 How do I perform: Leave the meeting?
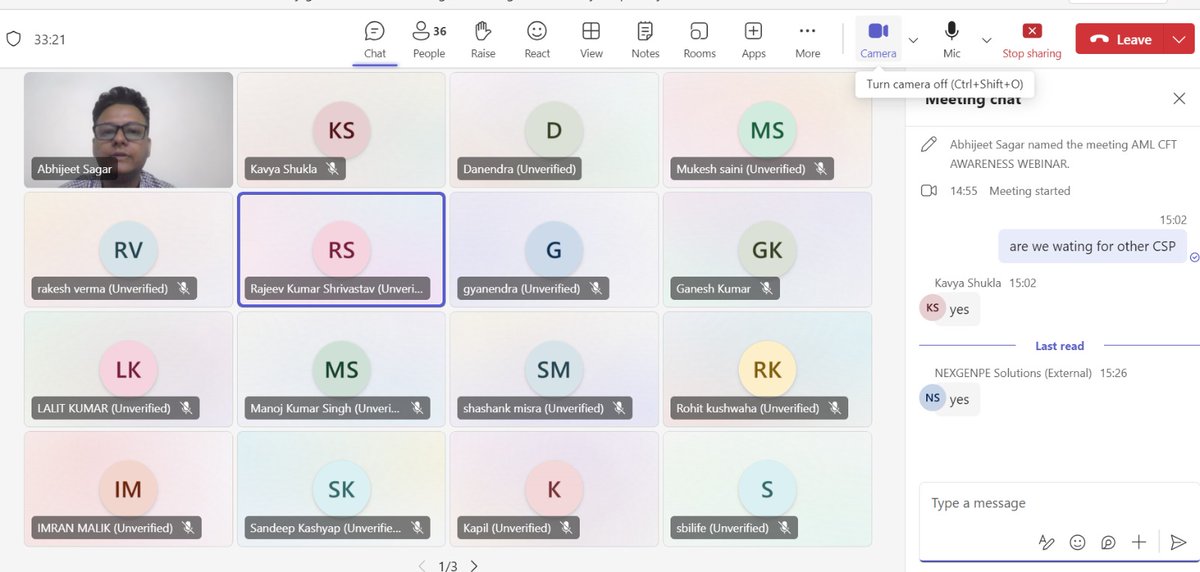(x=1120, y=39)
